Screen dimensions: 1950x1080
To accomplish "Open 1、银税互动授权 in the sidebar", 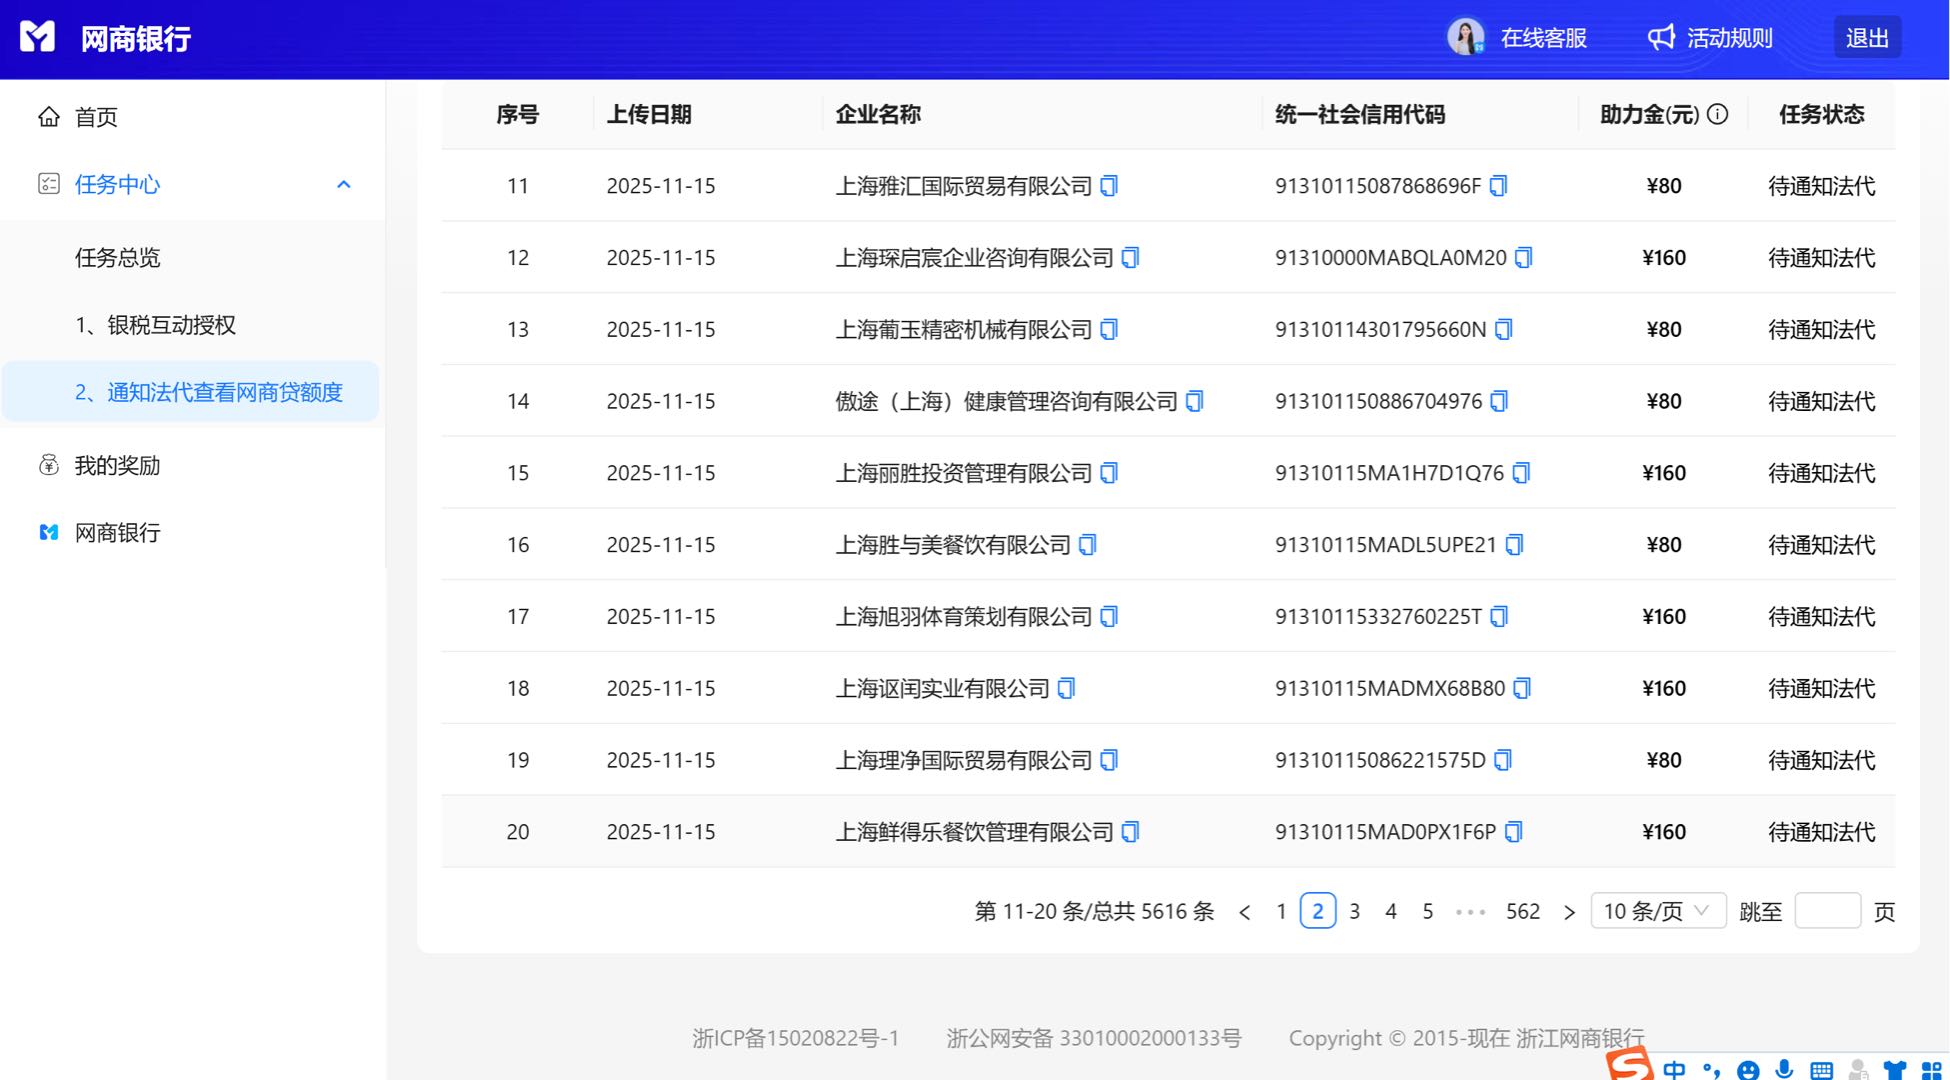I will [x=155, y=324].
